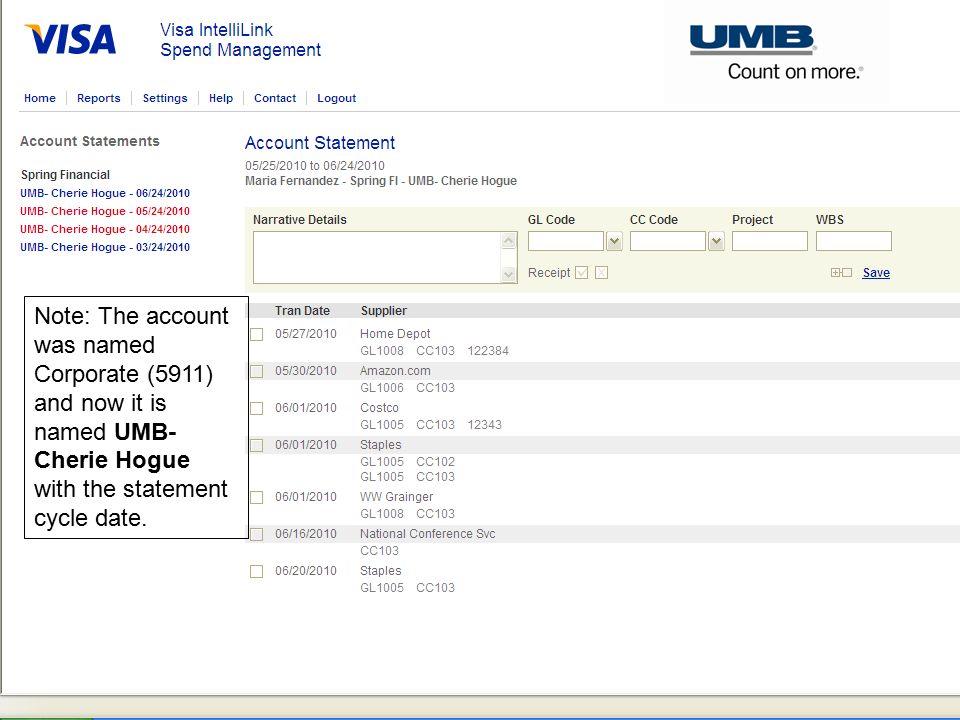This screenshot has width=960, height=720.
Task: Go to the Home menu item
Action: pos(40,98)
